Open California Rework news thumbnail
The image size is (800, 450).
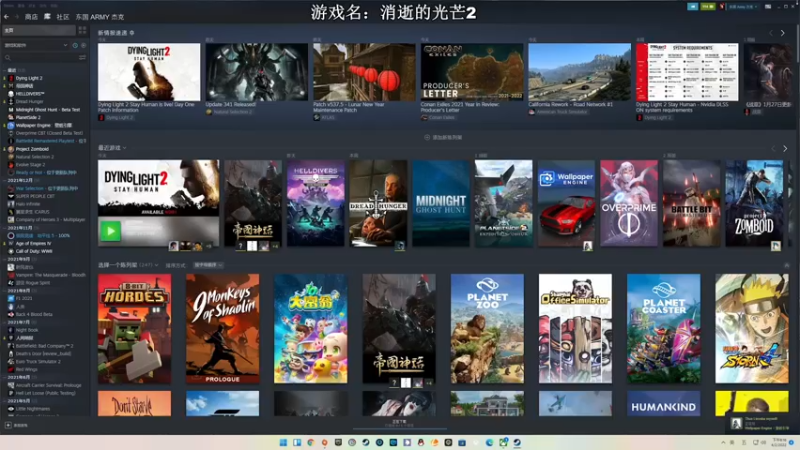(580, 72)
